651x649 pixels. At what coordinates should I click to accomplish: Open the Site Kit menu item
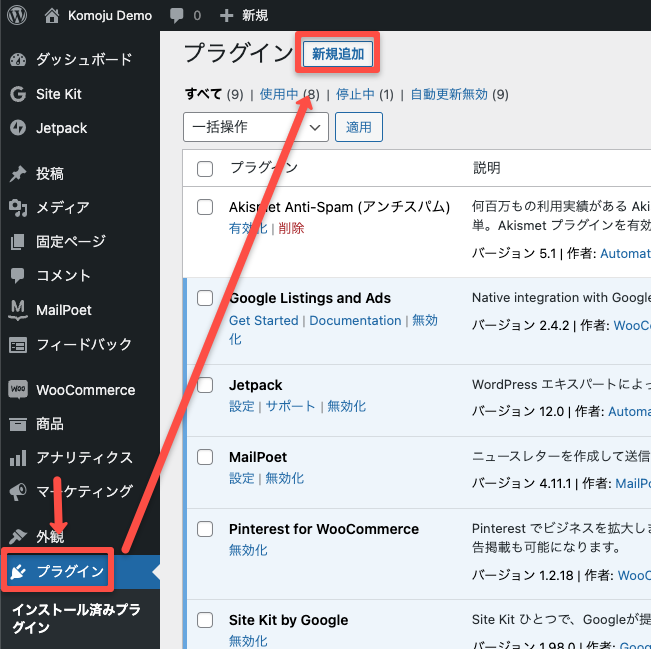point(80,94)
